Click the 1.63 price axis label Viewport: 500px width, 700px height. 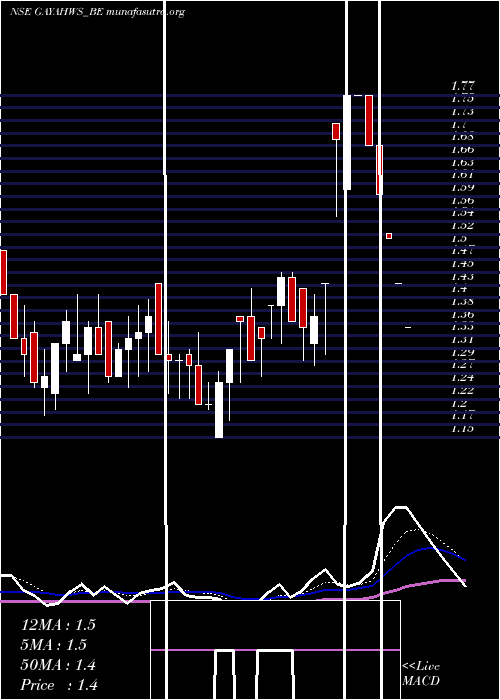[462, 162]
